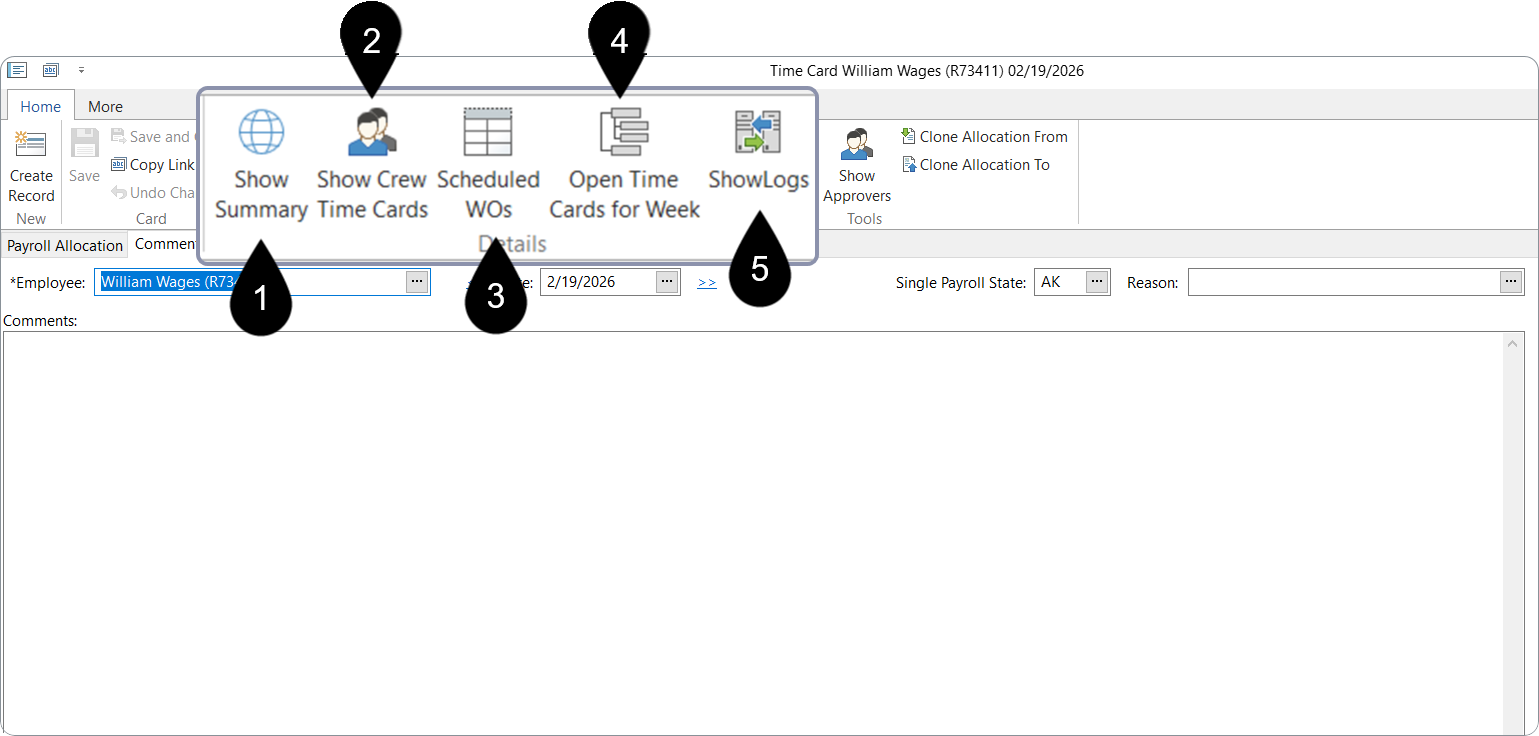Click the Undo Changes arrow icon
Image resolution: width=1539 pixels, height=736 pixels.
[x=118, y=193]
